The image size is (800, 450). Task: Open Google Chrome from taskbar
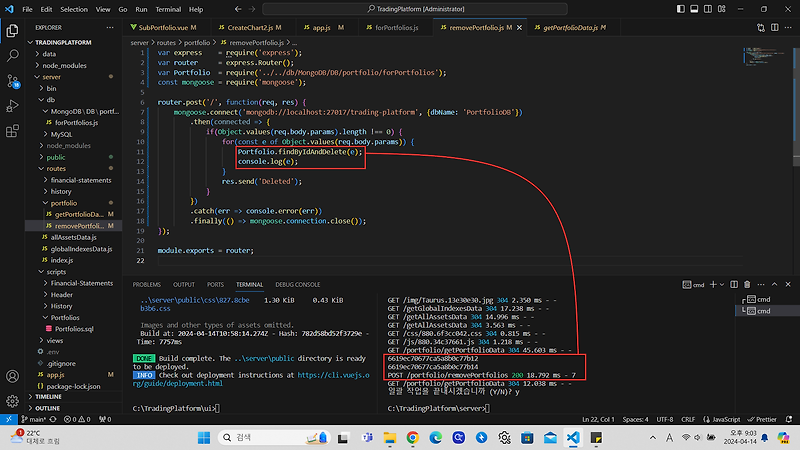coord(413,438)
